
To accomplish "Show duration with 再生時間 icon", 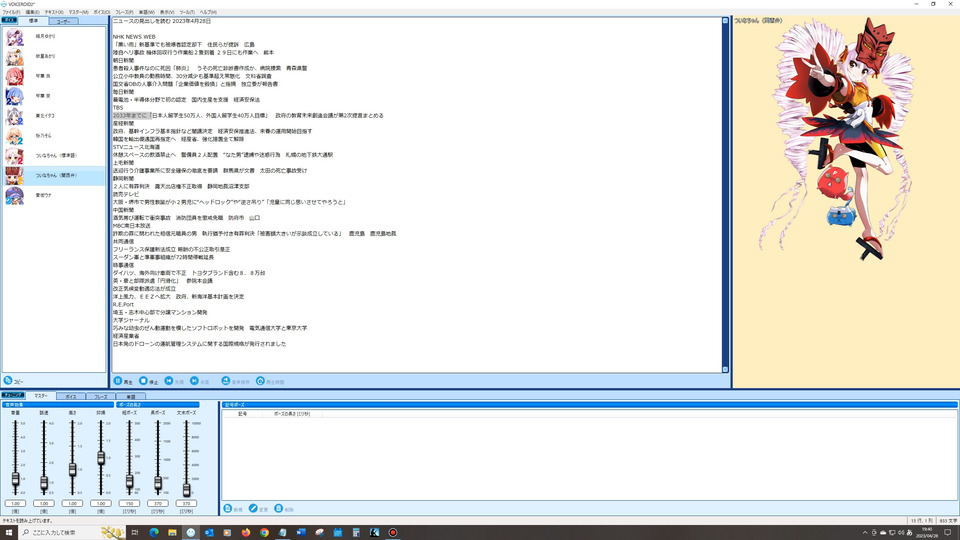I will tap(260, 381).
